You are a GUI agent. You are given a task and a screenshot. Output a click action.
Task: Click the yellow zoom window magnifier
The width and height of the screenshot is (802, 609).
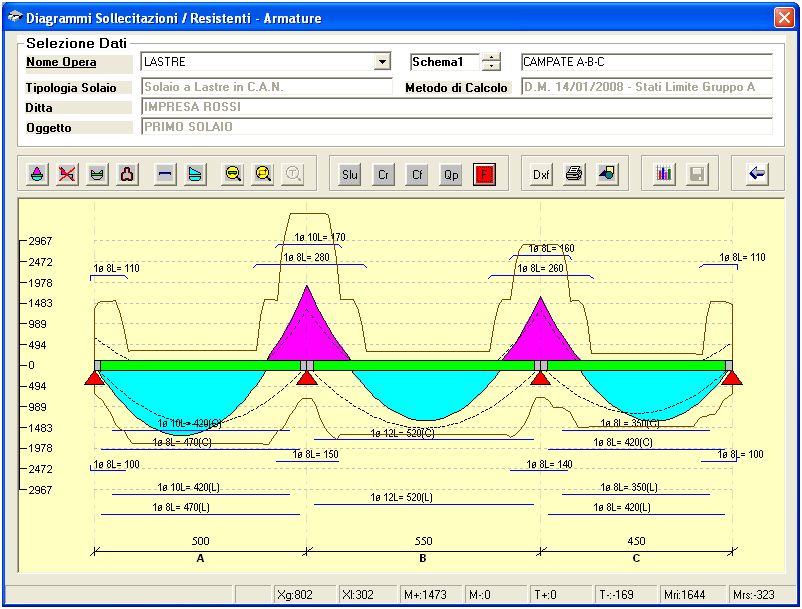pyautogui.click(x=263, y=174)
